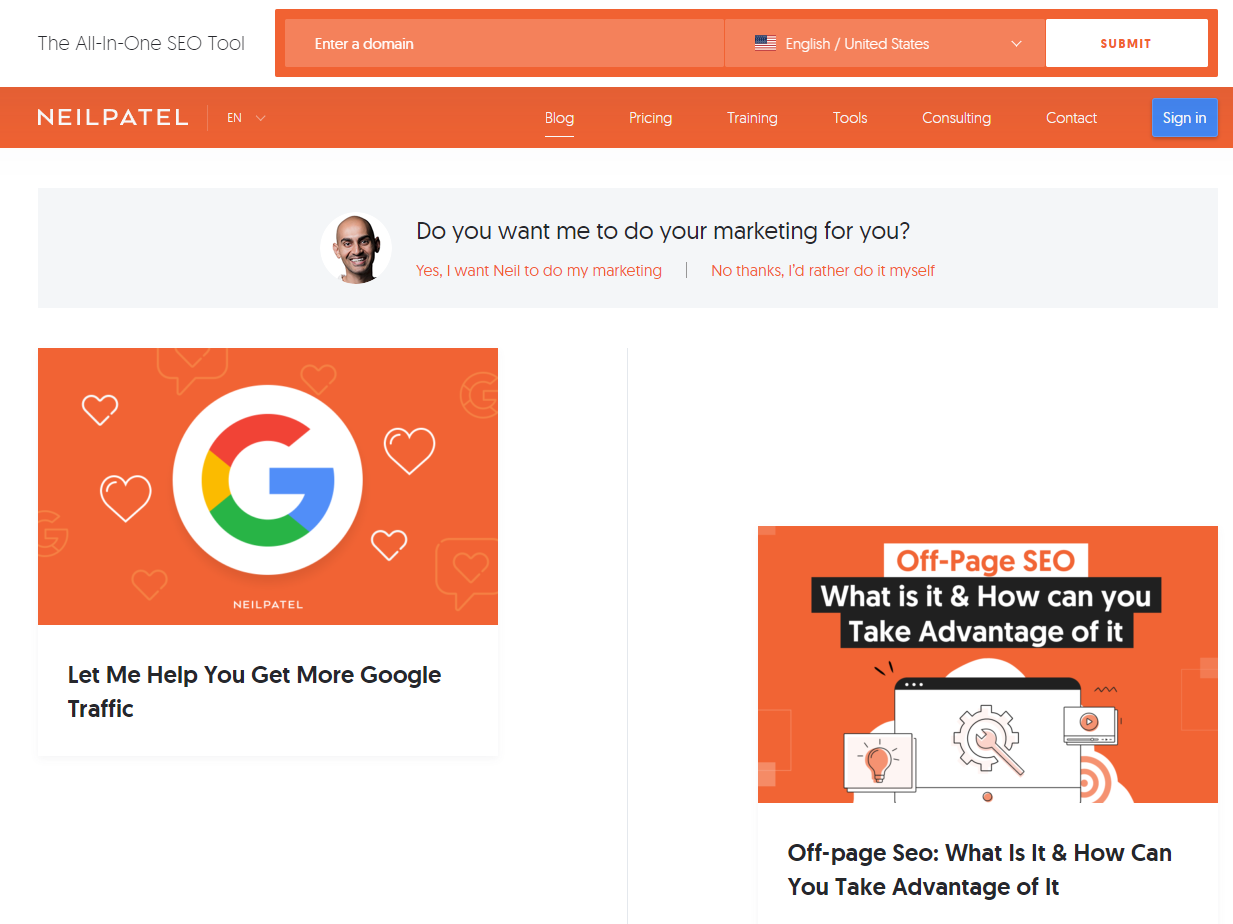Open the EN site language dropdown
1233x924 pixels.
246,118
